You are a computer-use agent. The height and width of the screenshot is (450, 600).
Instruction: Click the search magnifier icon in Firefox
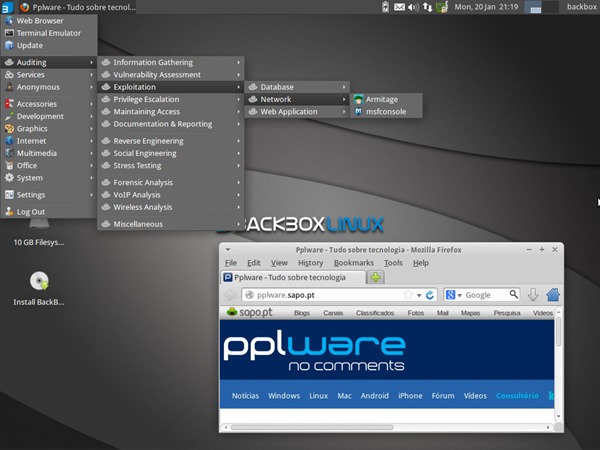click(514, 294)
